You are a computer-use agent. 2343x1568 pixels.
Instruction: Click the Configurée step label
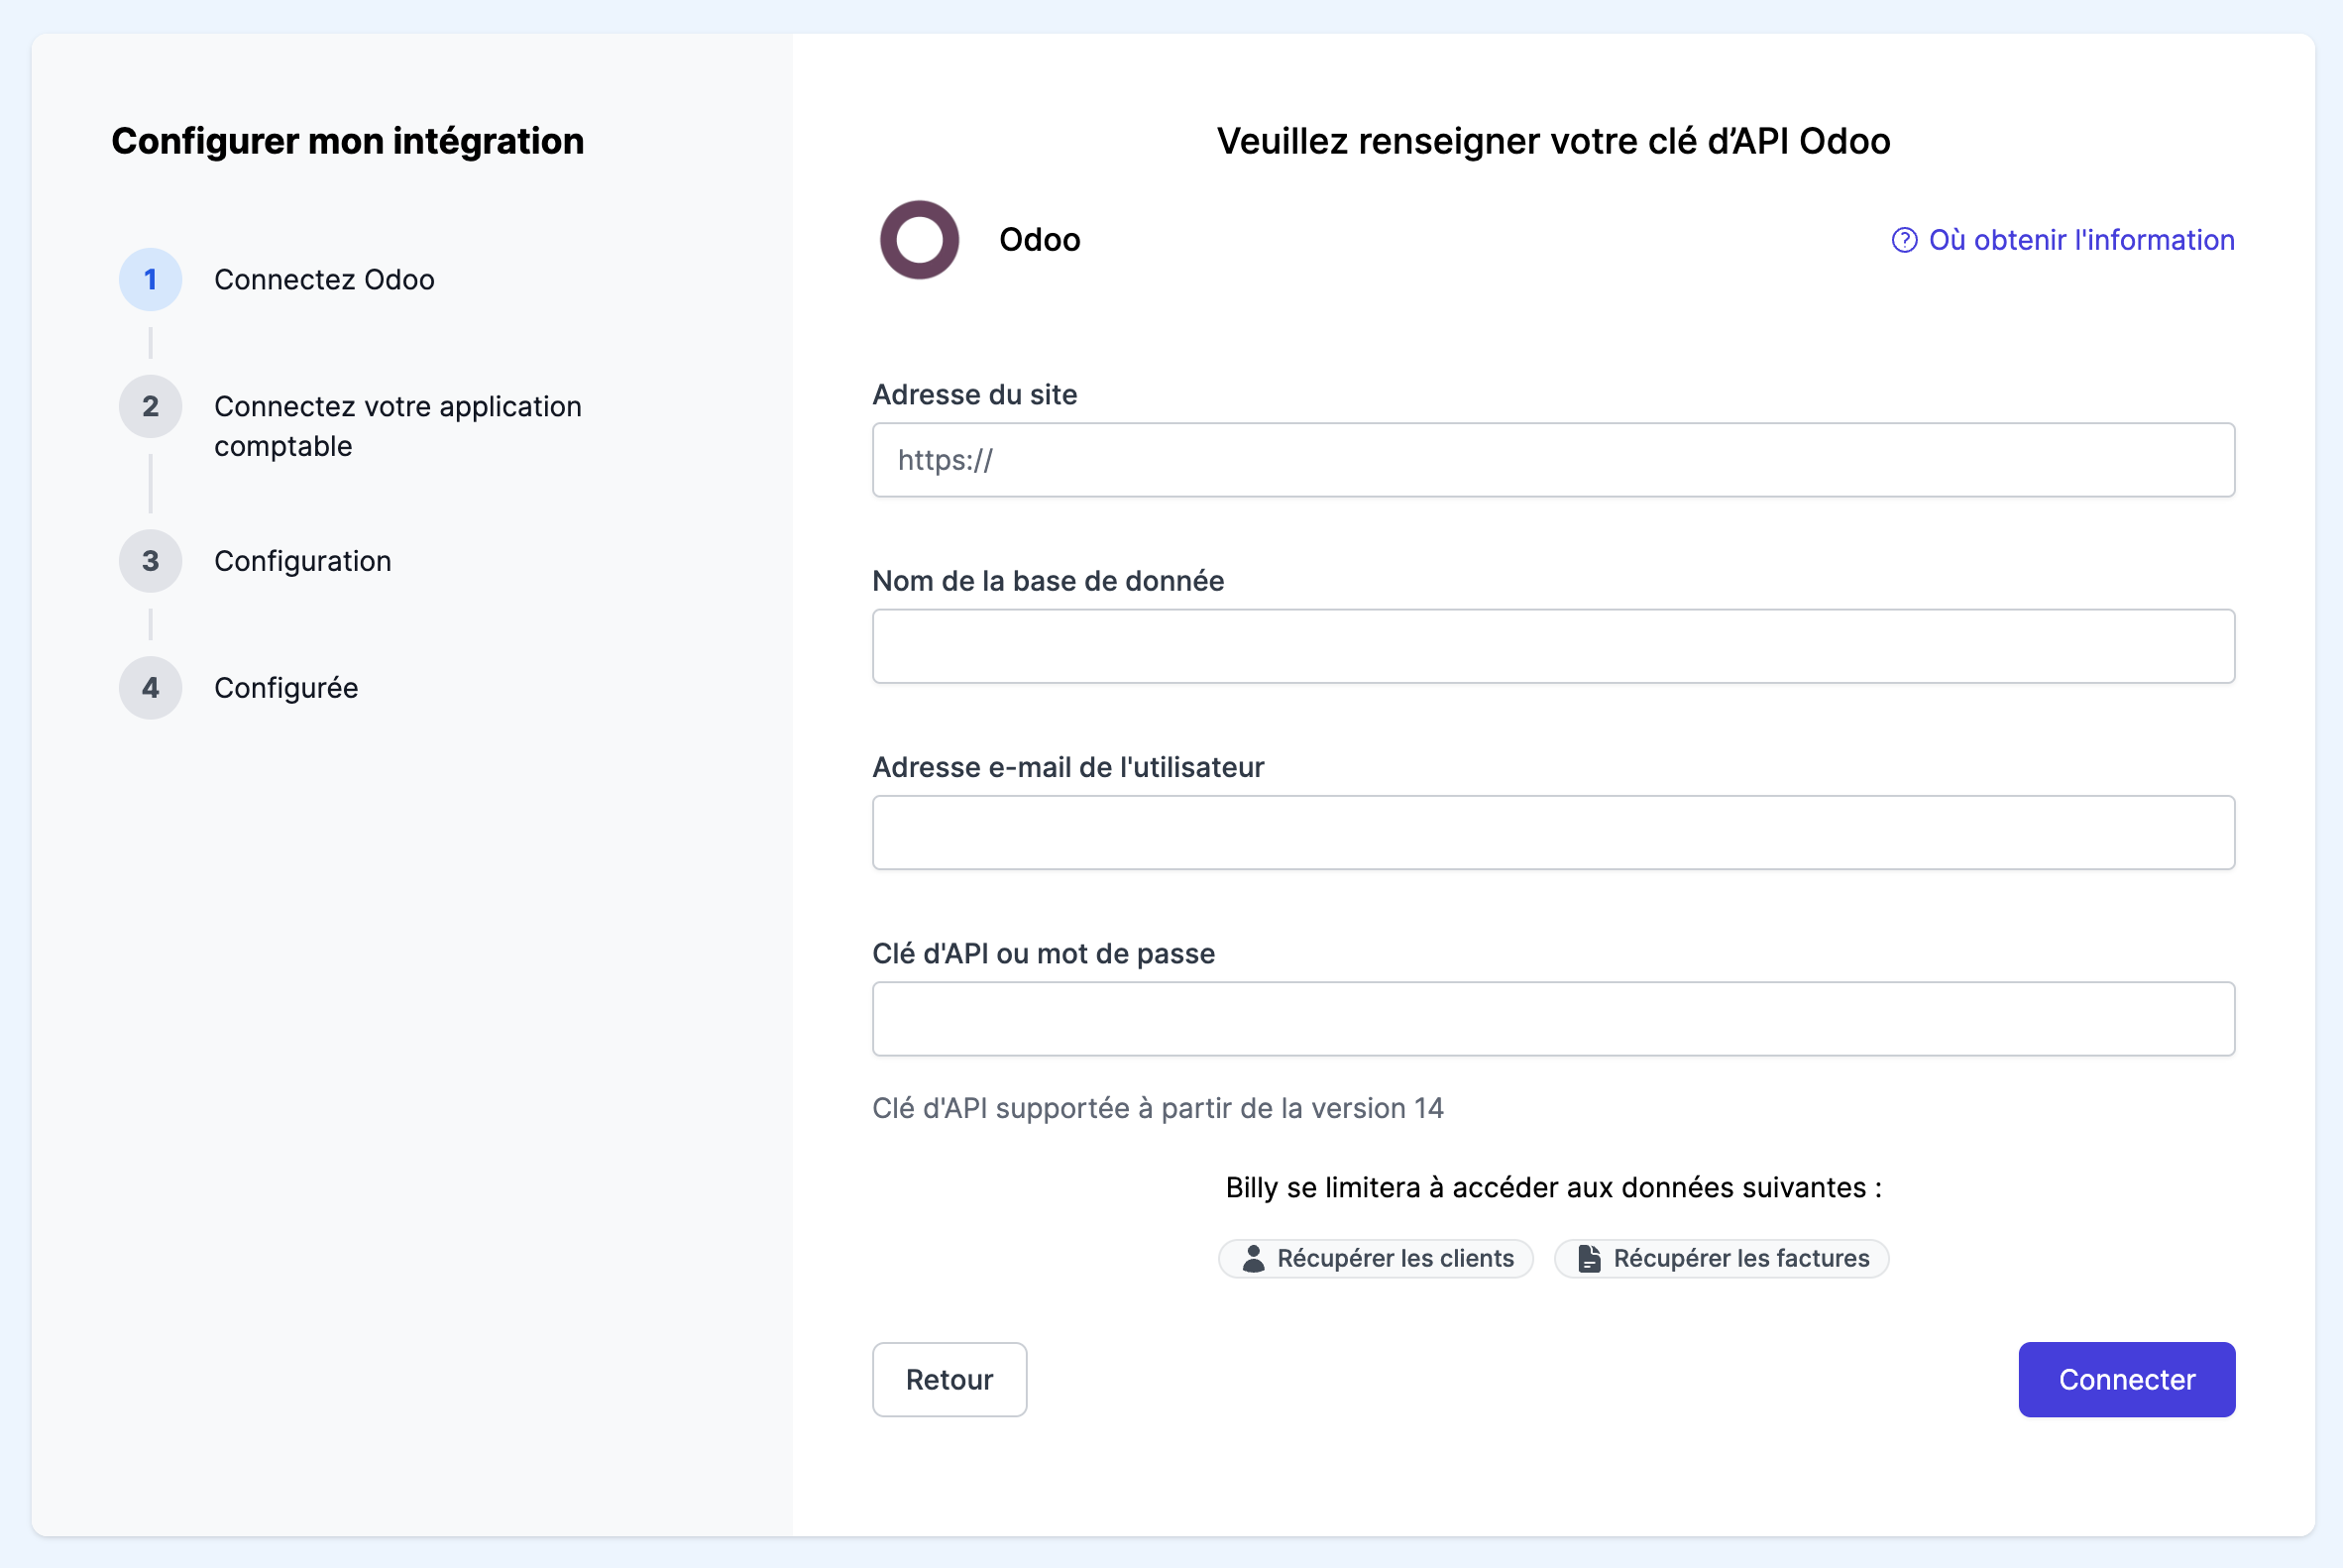click(x=286, y=688)
